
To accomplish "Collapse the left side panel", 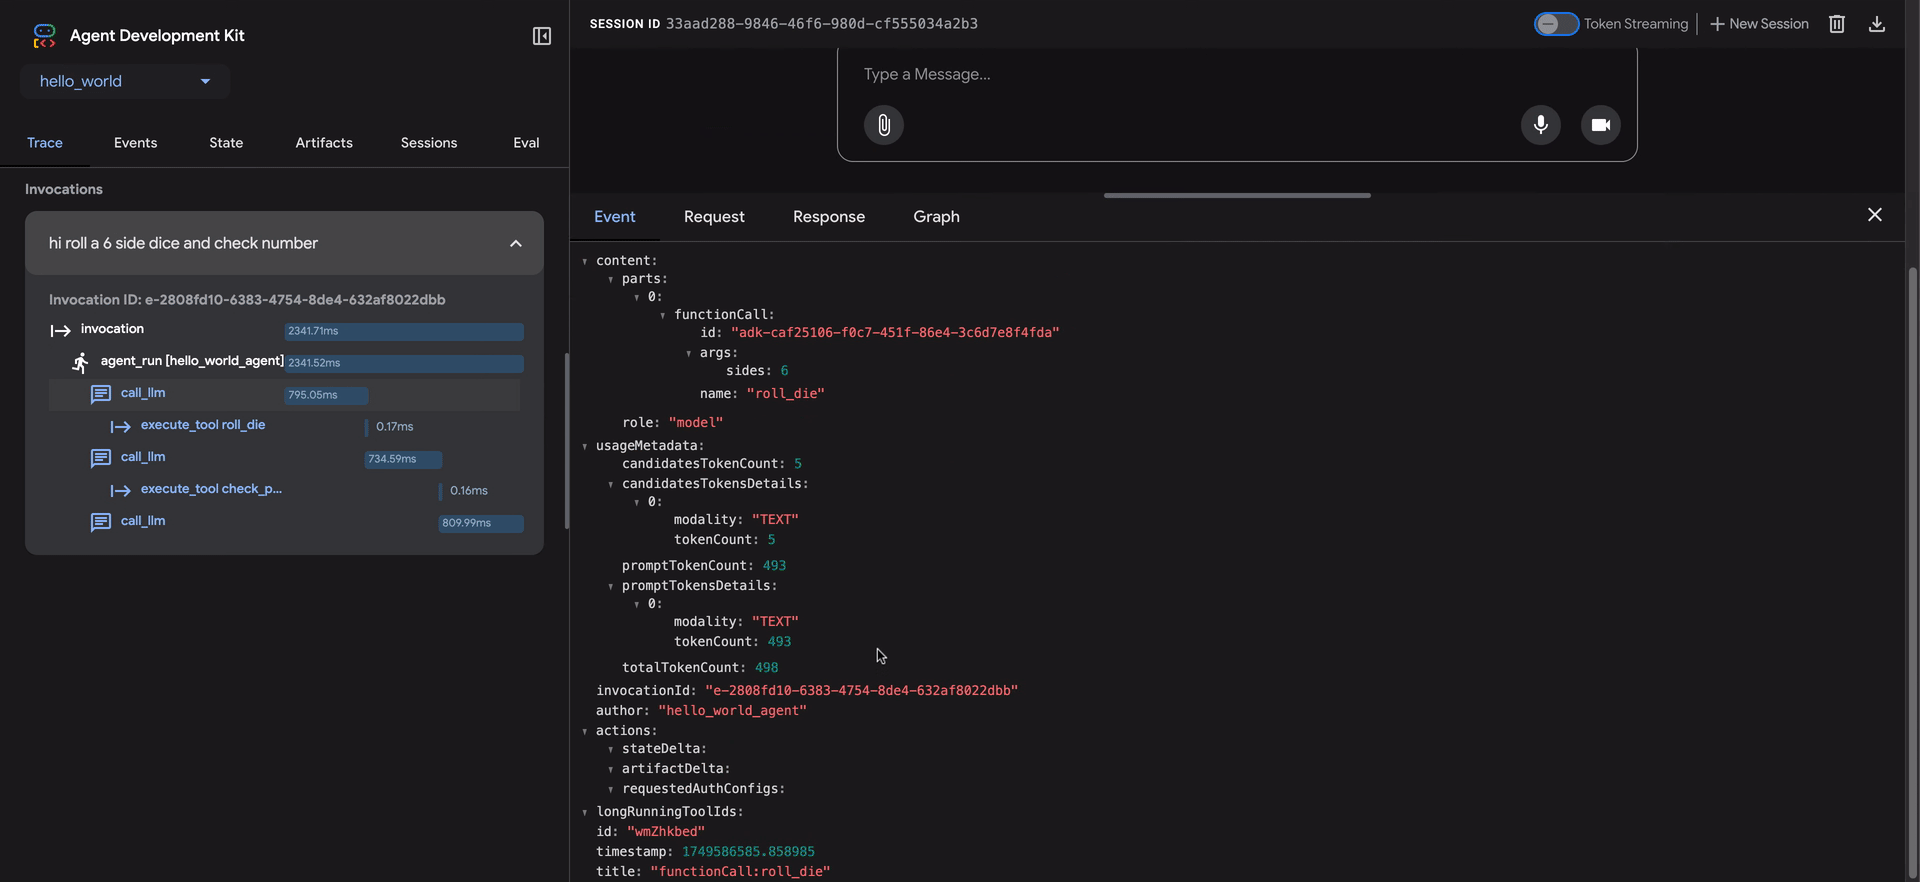I will [541, 36].
